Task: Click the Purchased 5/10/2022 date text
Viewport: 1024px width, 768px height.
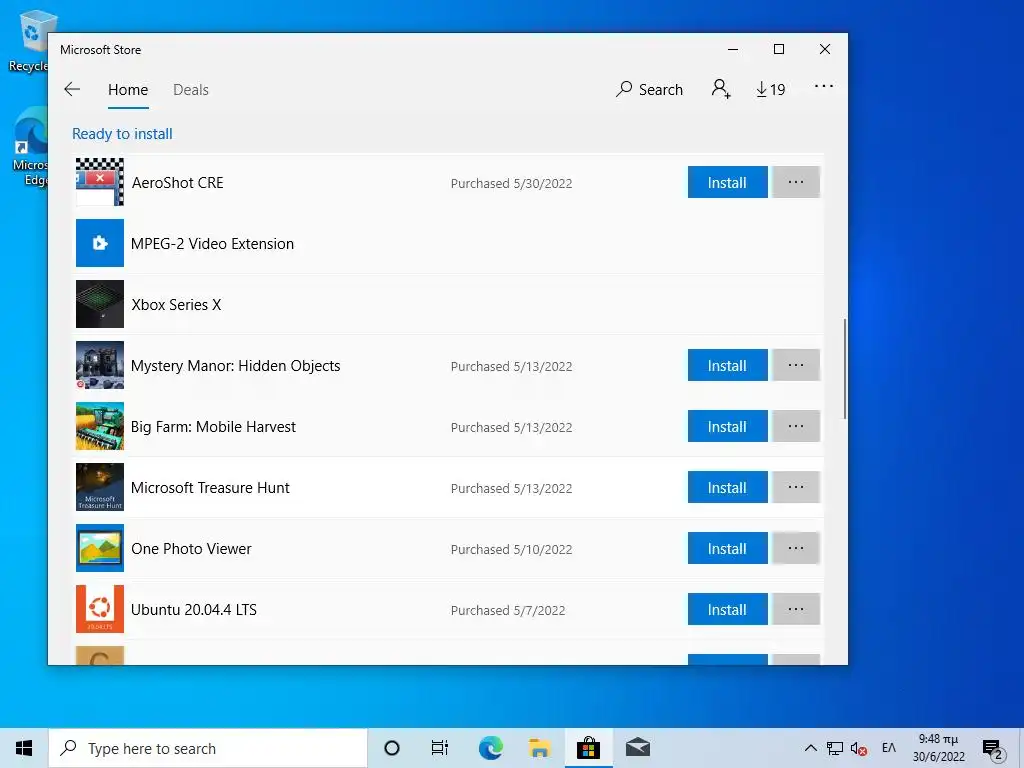Action: (x=511, y=549)
